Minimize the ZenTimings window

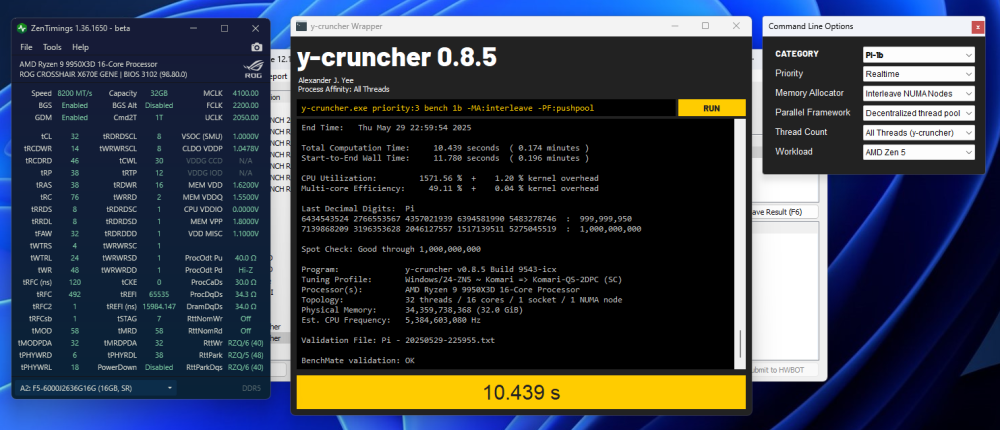click(195, 28)
